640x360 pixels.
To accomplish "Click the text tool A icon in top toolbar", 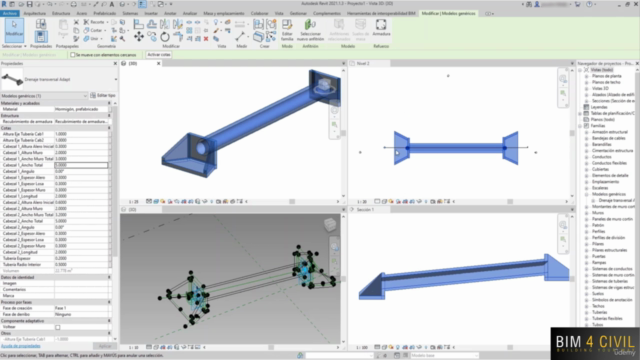I will point(111,4).
